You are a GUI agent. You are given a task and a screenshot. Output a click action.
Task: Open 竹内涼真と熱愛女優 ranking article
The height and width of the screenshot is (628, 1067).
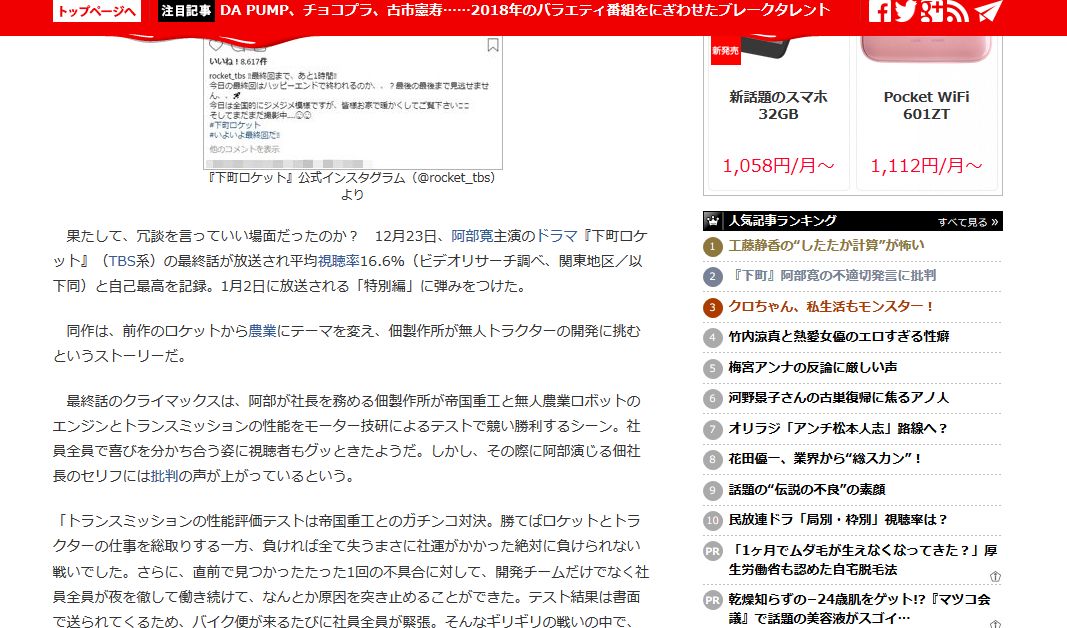point(838,336)
